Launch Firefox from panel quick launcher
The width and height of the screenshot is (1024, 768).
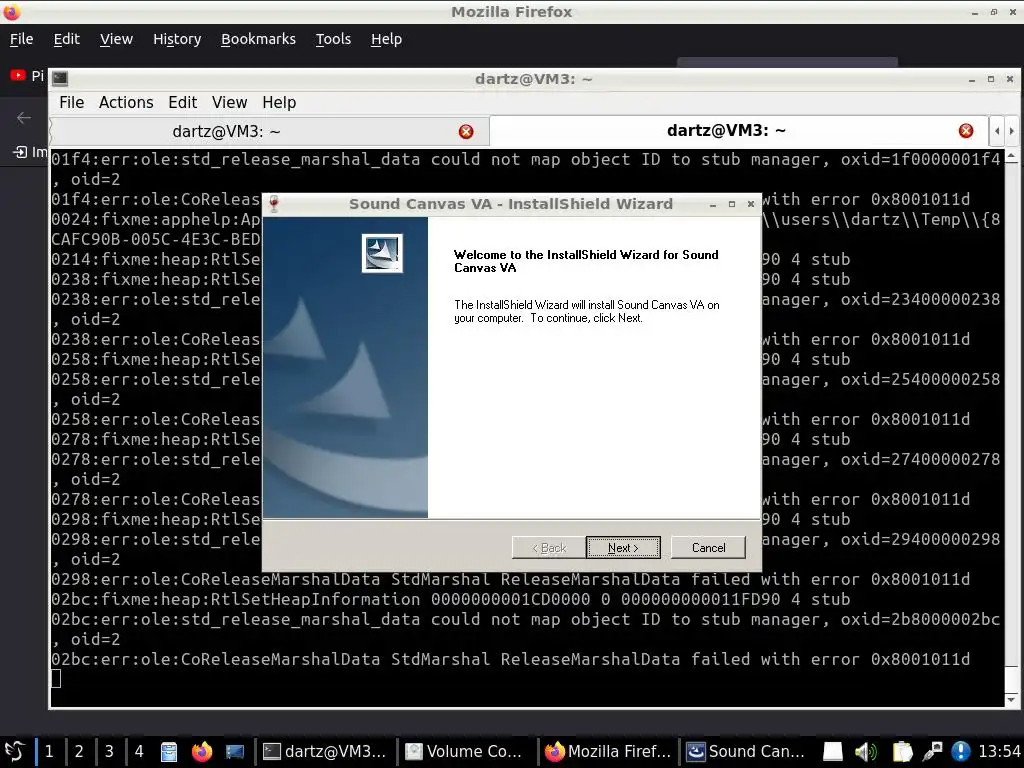pos(202,752)
